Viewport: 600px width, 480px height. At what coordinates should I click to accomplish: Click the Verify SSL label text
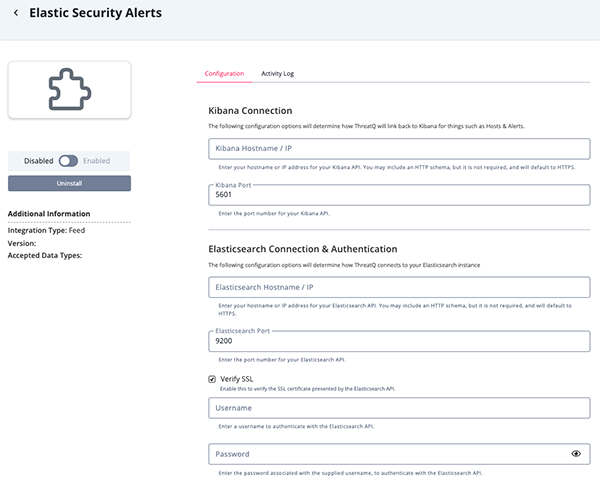click(236, 379)
